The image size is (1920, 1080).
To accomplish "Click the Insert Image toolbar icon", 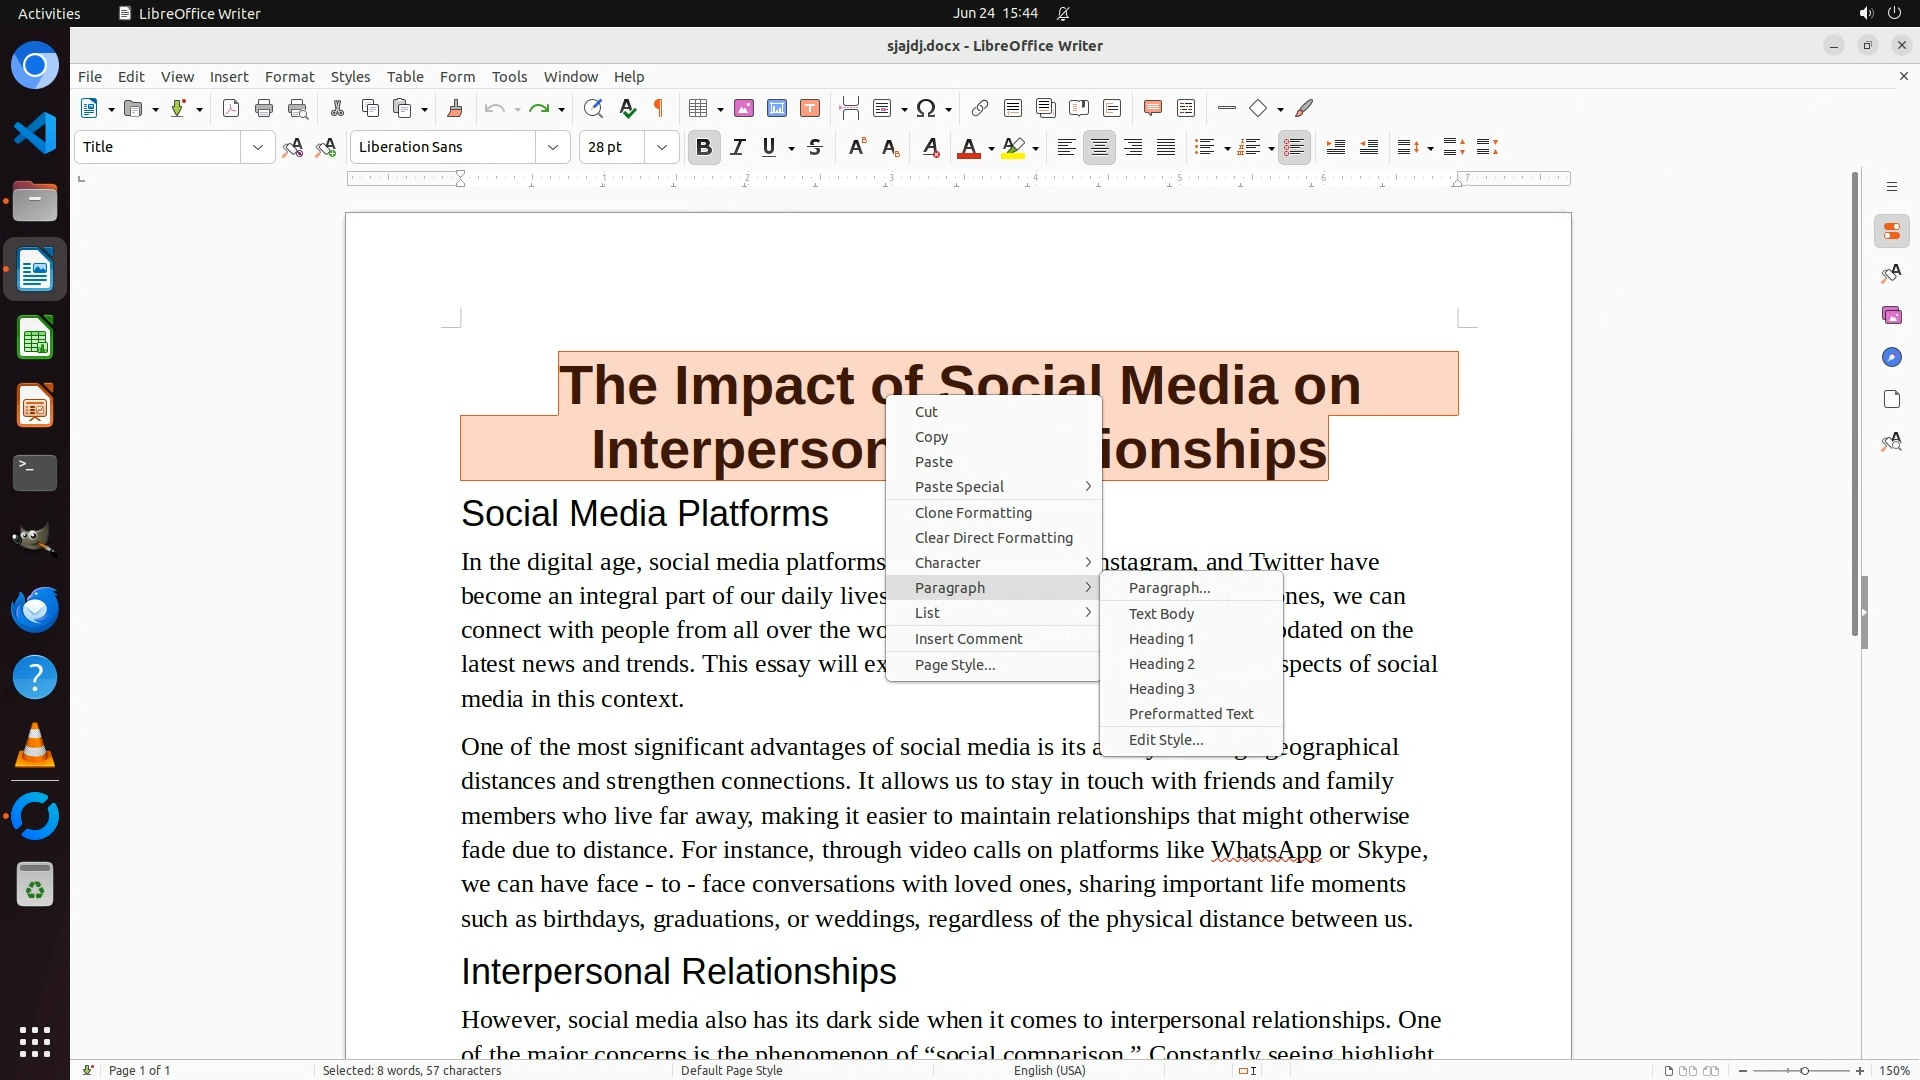I will tap(744, 108).
